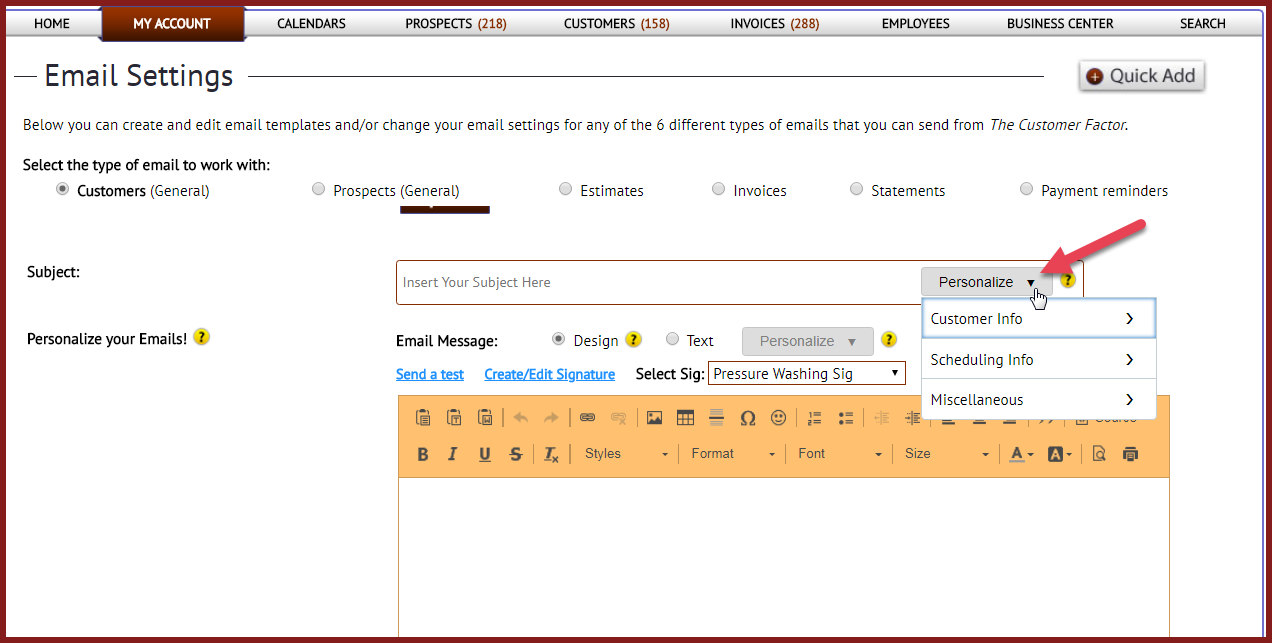Image resolution: width=1272 pixels, height=643 pixels.
Task: Open the special character Omega icon
Action: pyautogui.click(x=747, y=418)
